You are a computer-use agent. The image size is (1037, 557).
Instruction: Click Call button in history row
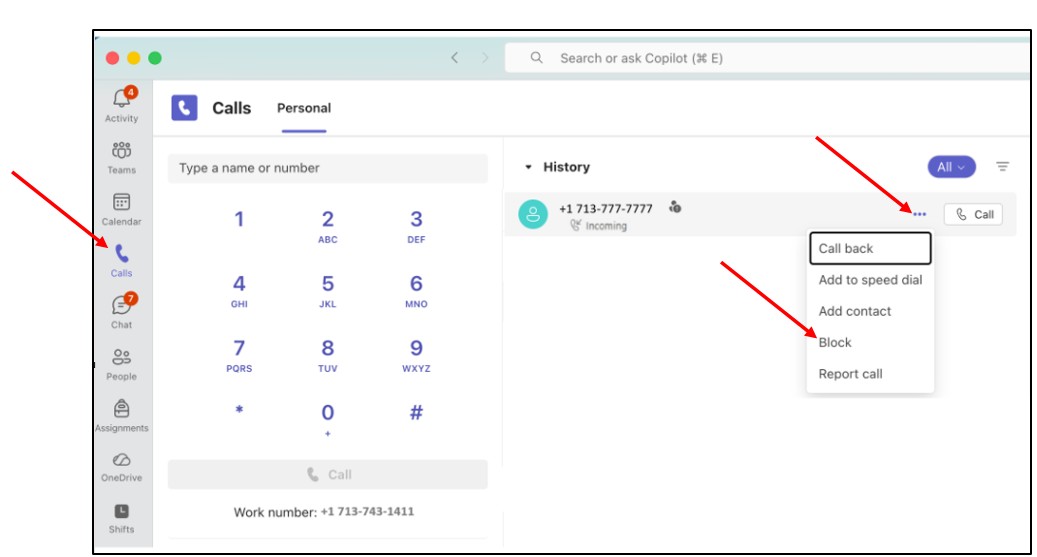(x=974, y=214)
